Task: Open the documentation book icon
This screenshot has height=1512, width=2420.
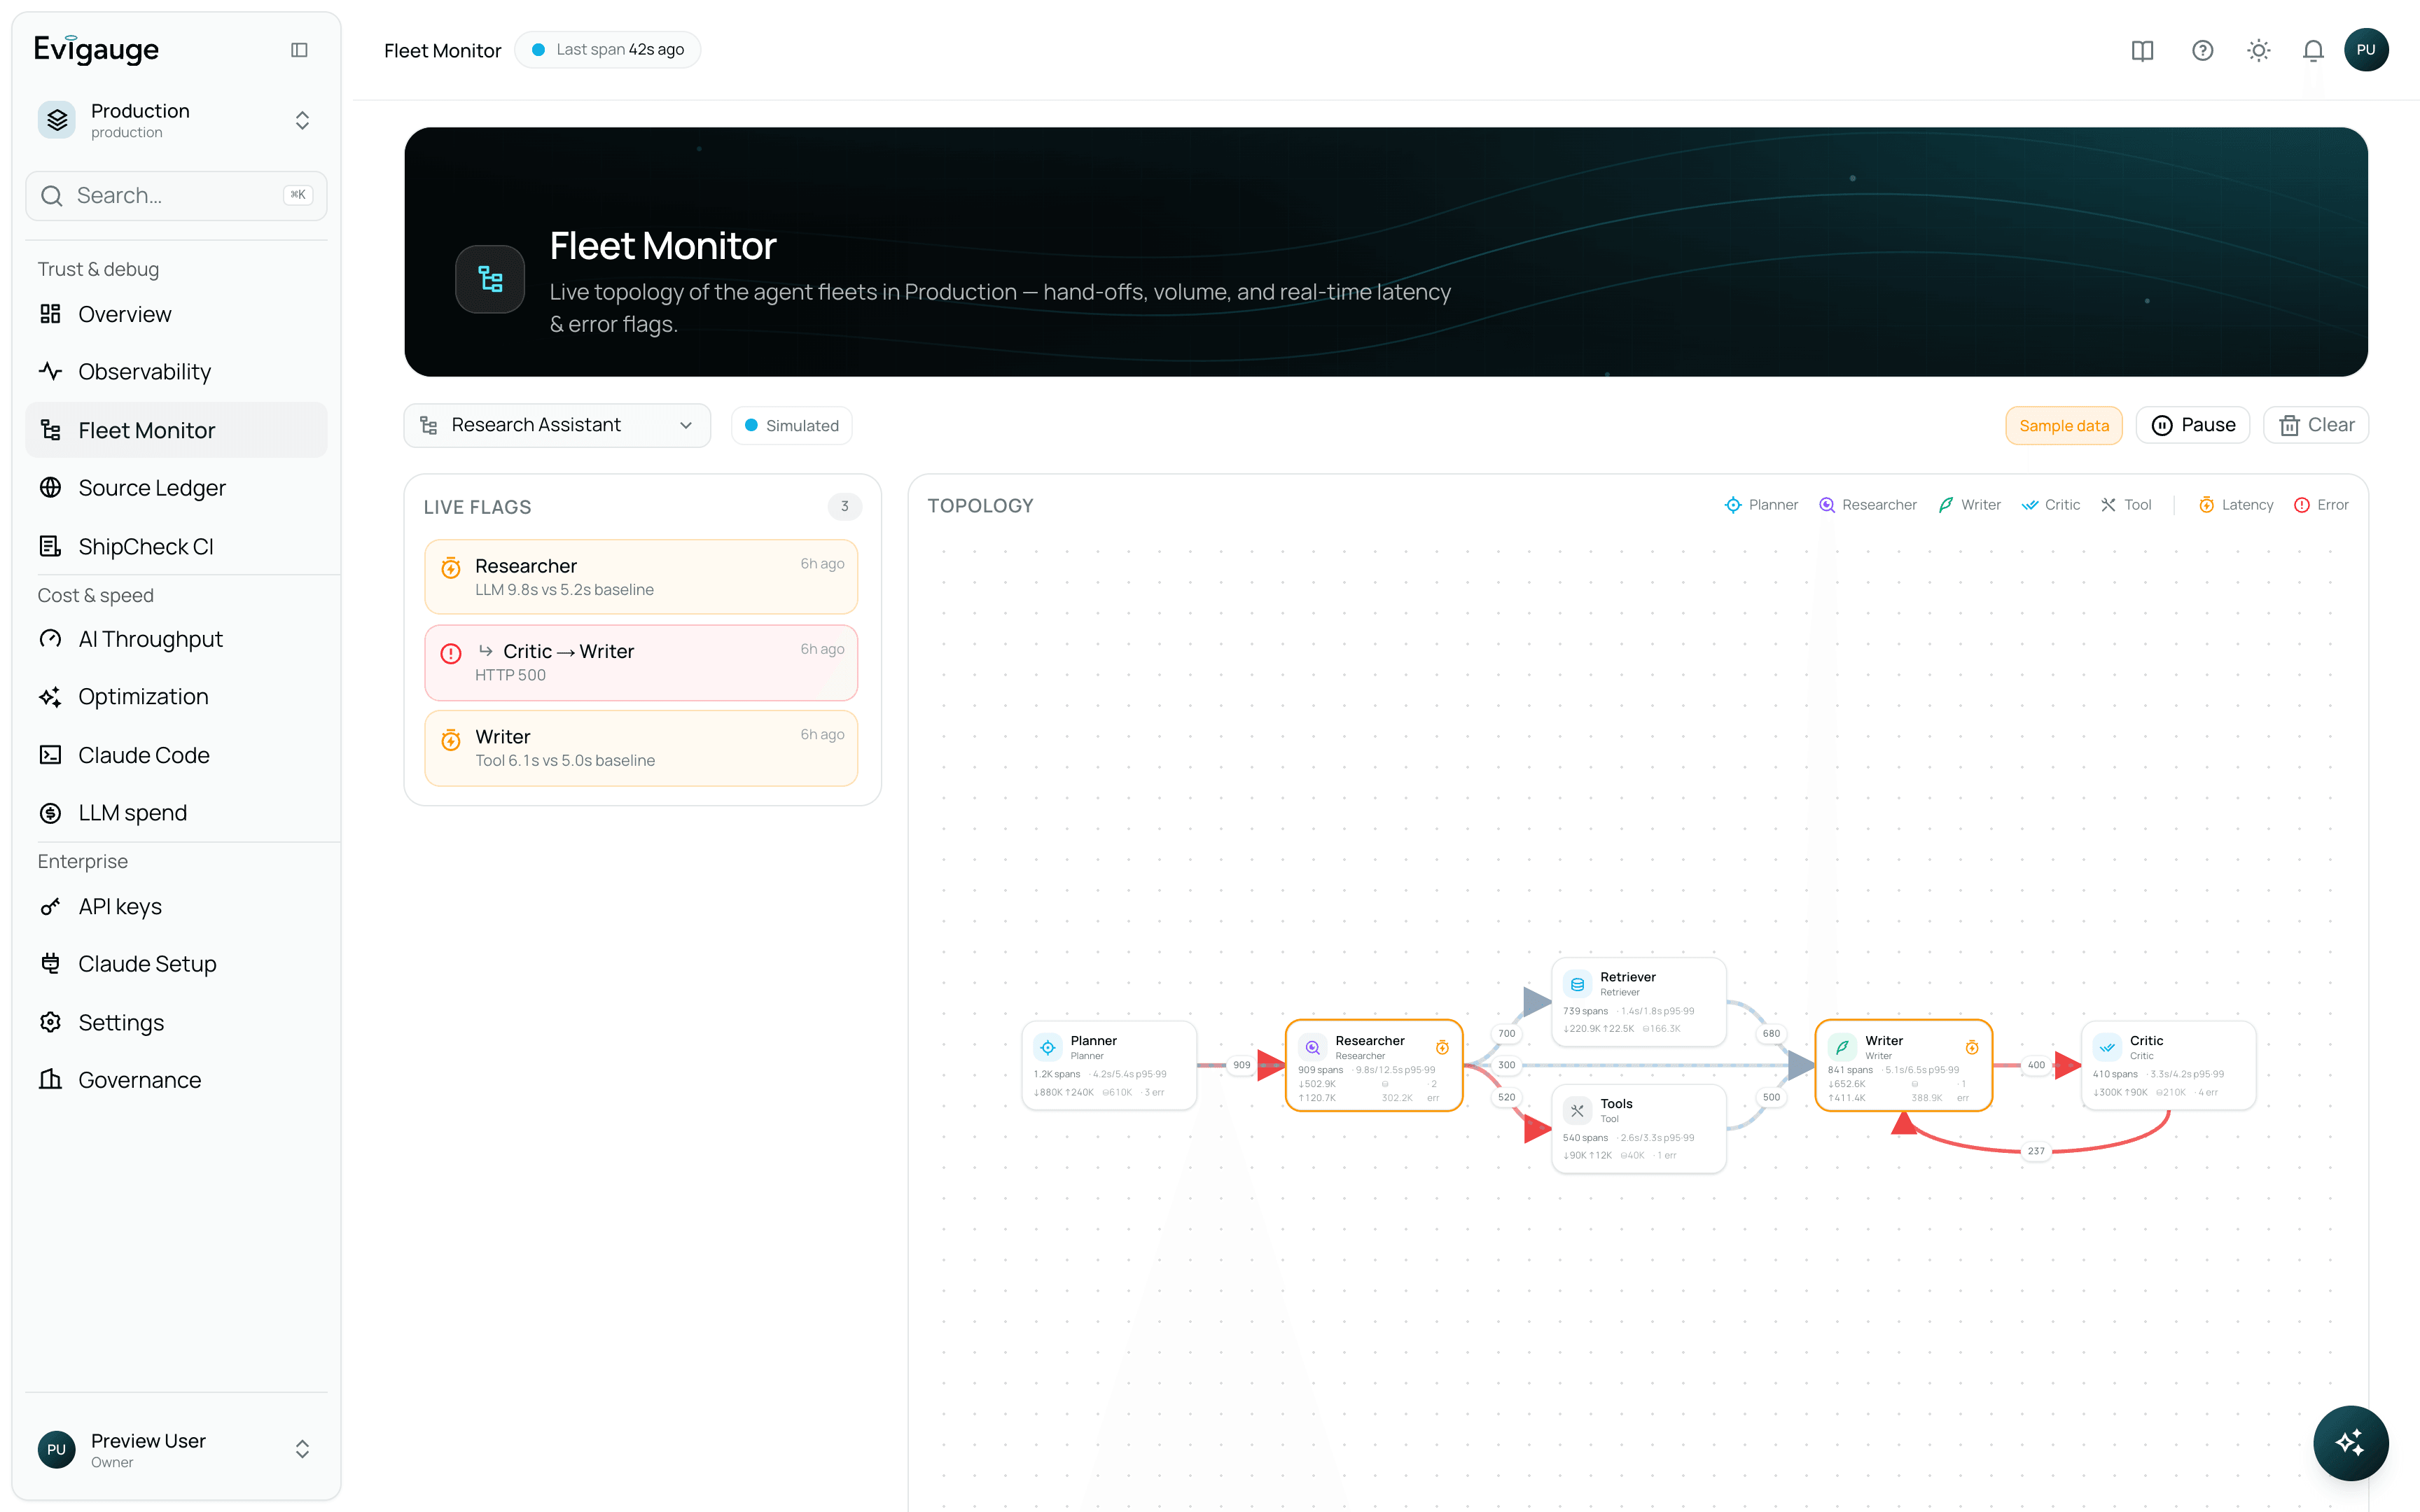Action: pos(2142,50)
